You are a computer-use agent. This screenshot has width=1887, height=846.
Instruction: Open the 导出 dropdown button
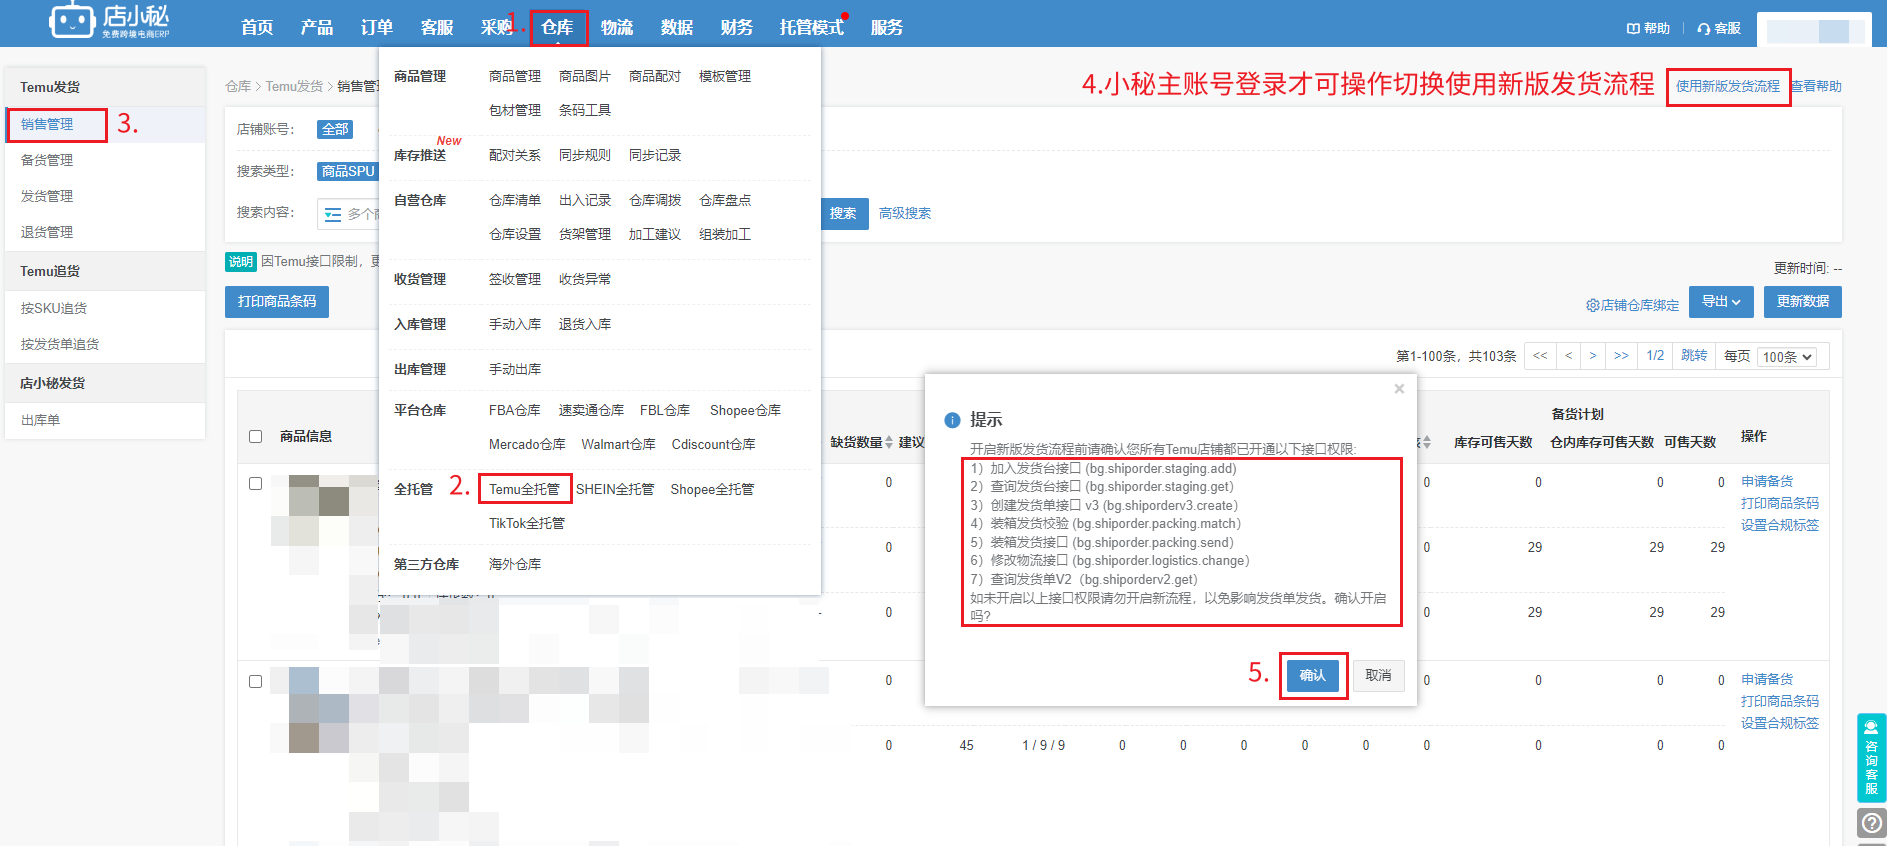click(1721, 301)
